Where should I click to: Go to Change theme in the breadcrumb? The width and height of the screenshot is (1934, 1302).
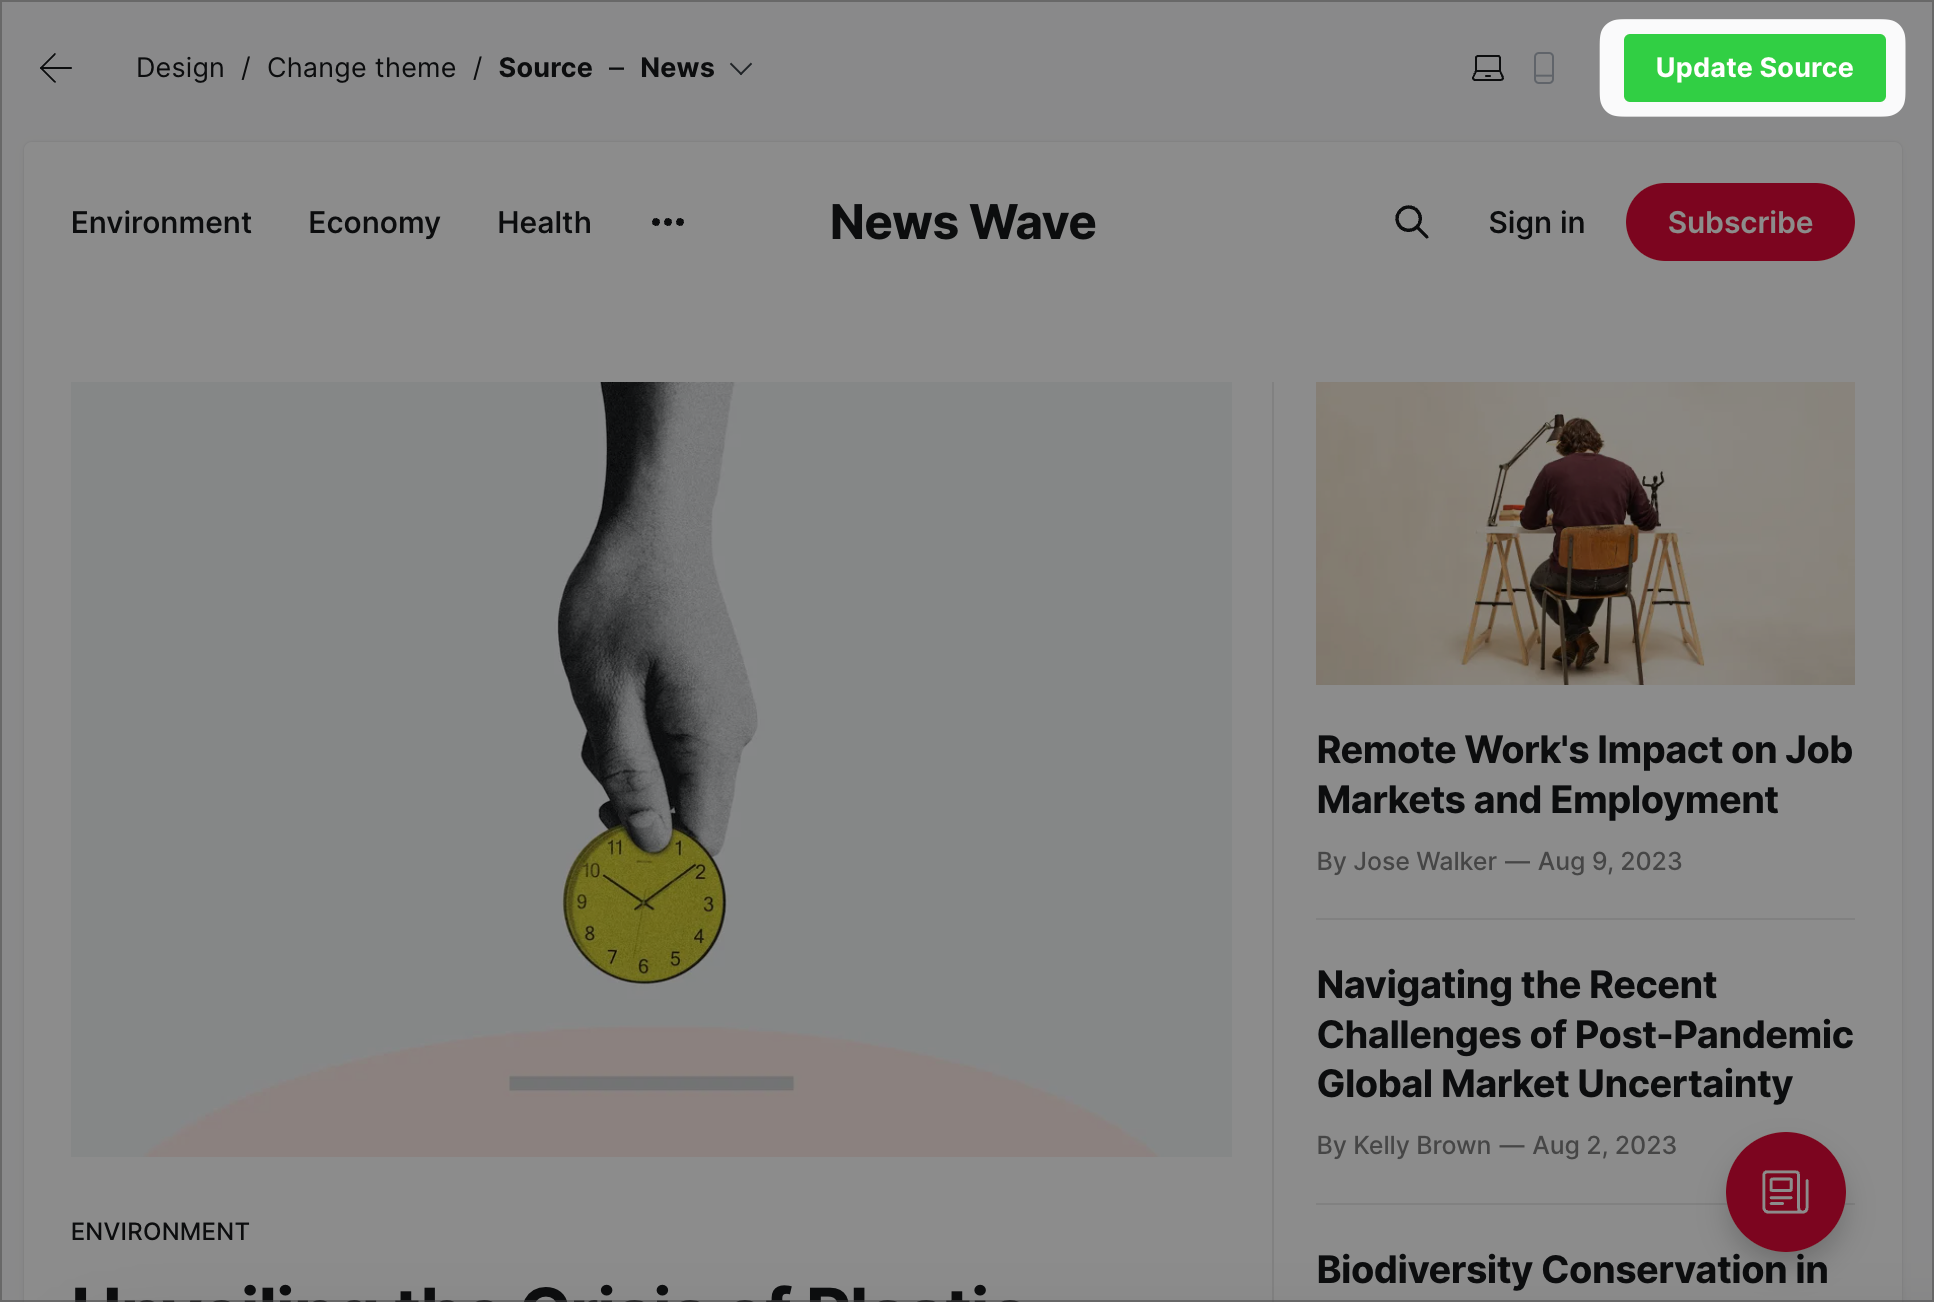coord(361,68)
